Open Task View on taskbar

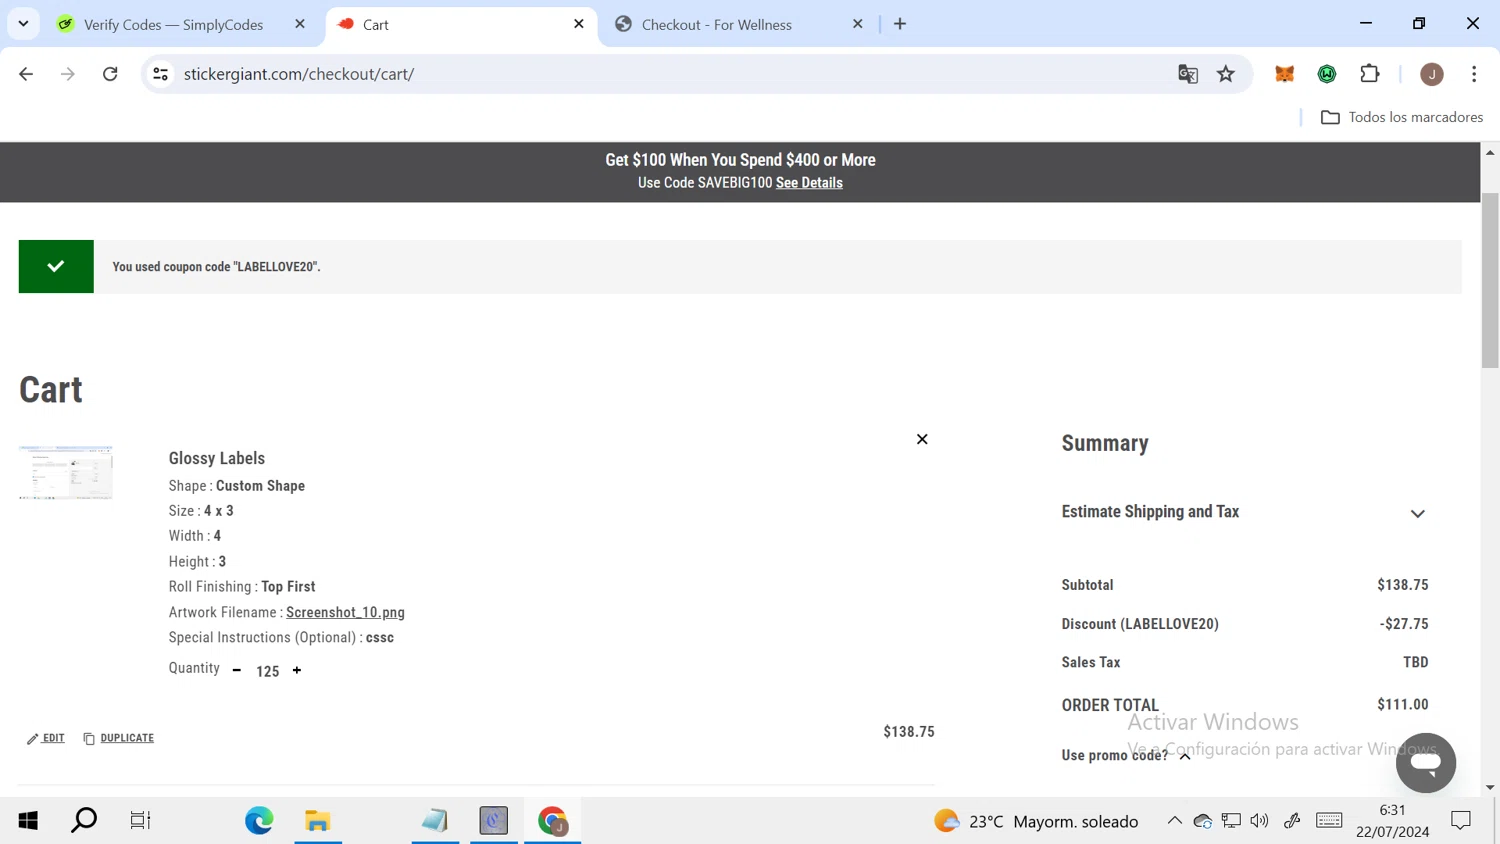pos(140,821)
